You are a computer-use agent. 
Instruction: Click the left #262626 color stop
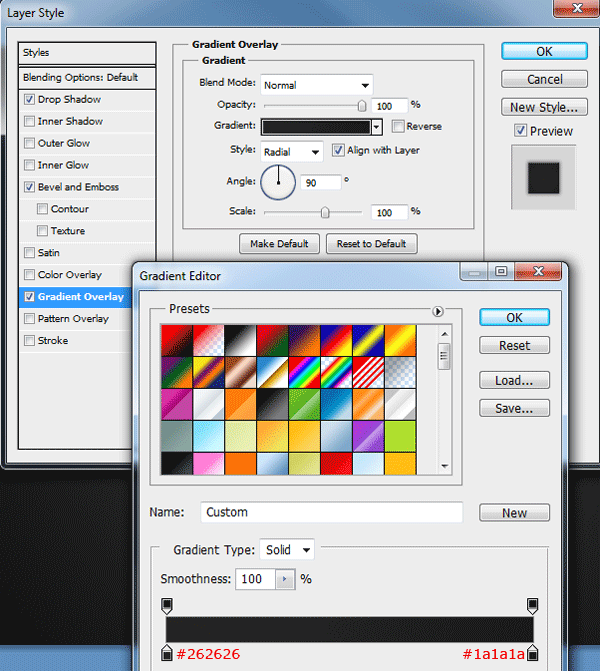(x=167, y=653)
